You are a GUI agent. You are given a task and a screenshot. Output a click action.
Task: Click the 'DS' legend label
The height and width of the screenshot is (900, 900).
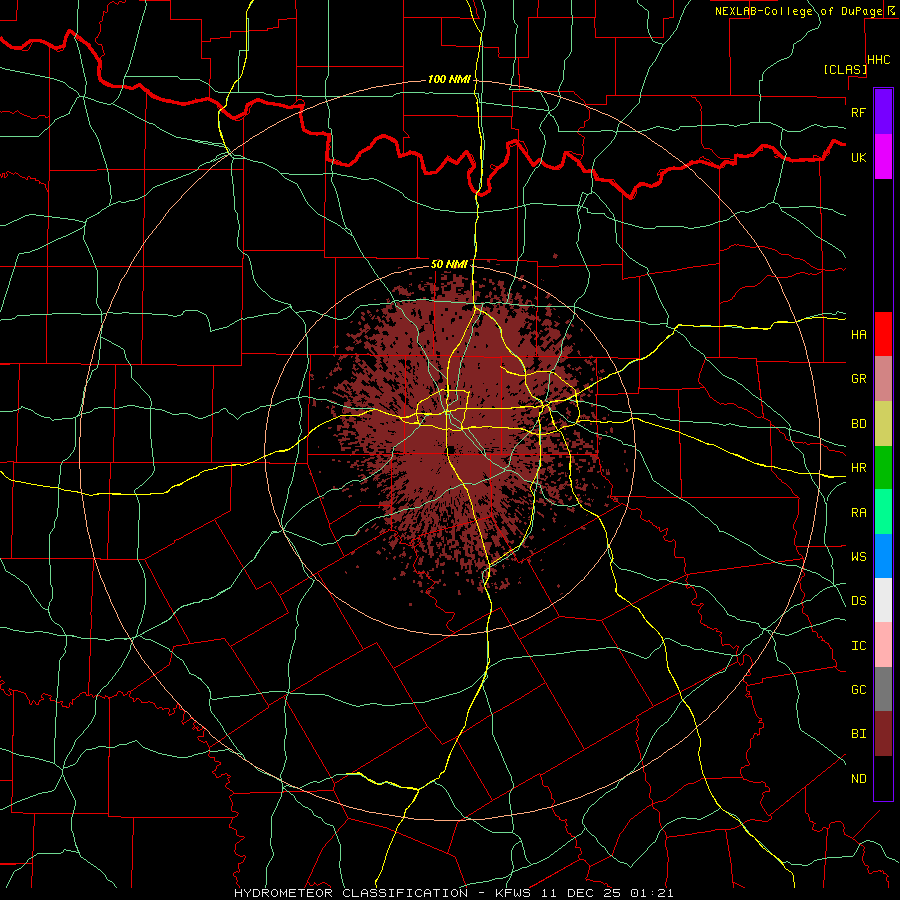point(859,601)
